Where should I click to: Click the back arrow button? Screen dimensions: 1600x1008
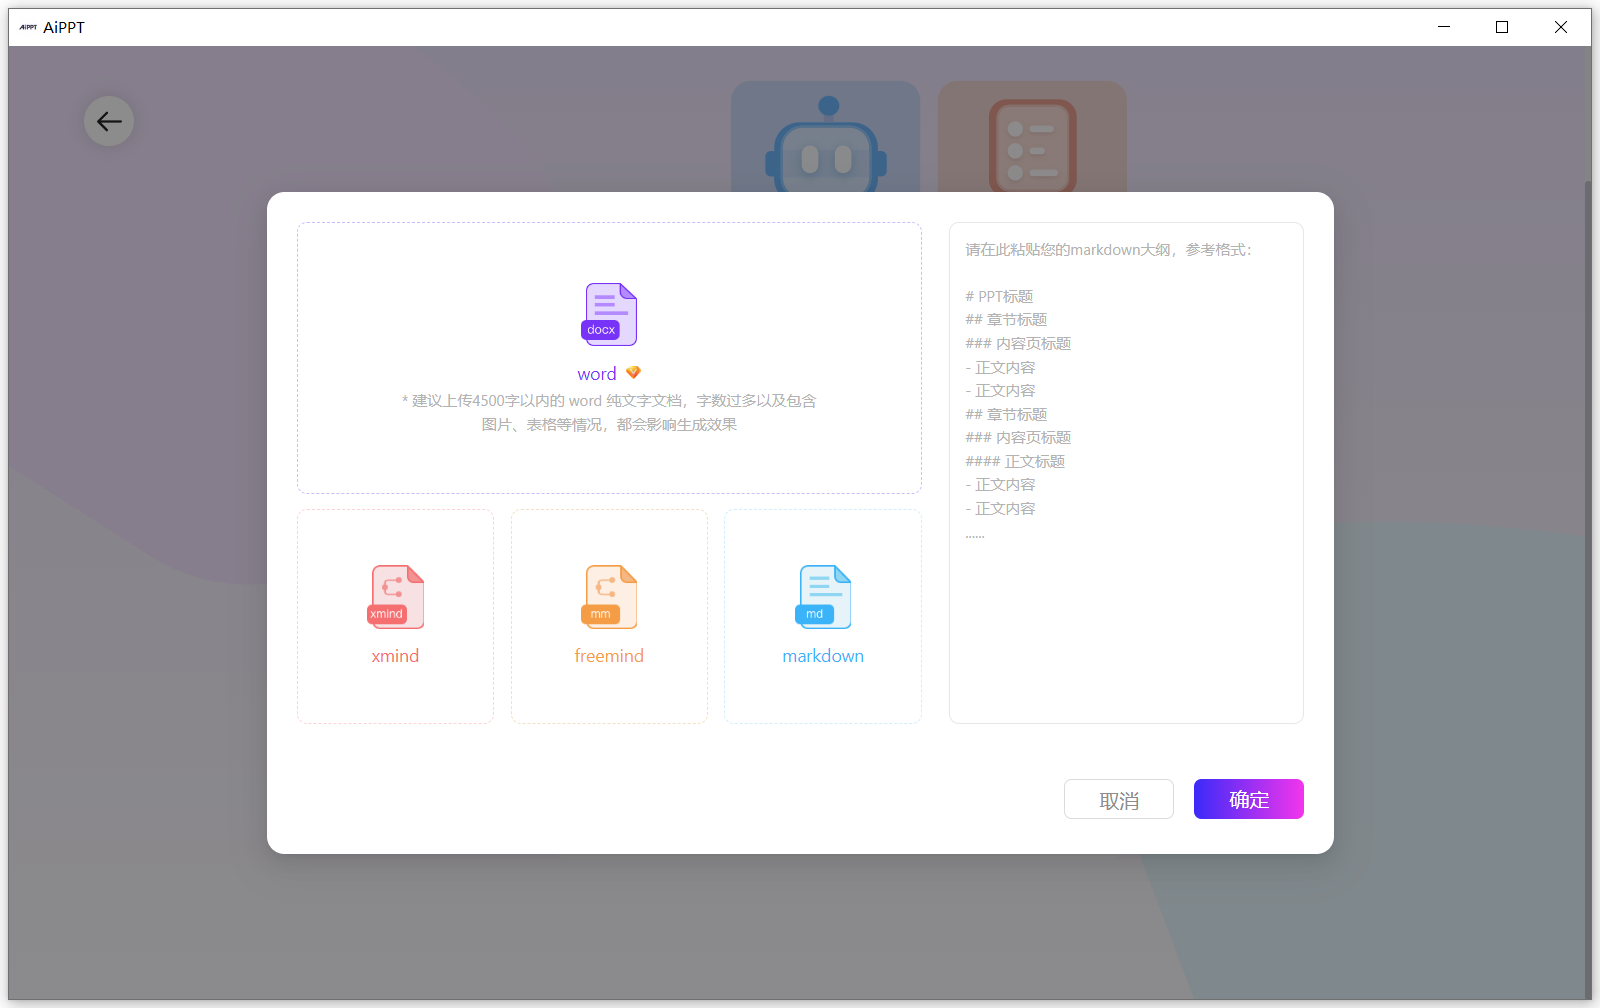(109, 121)
